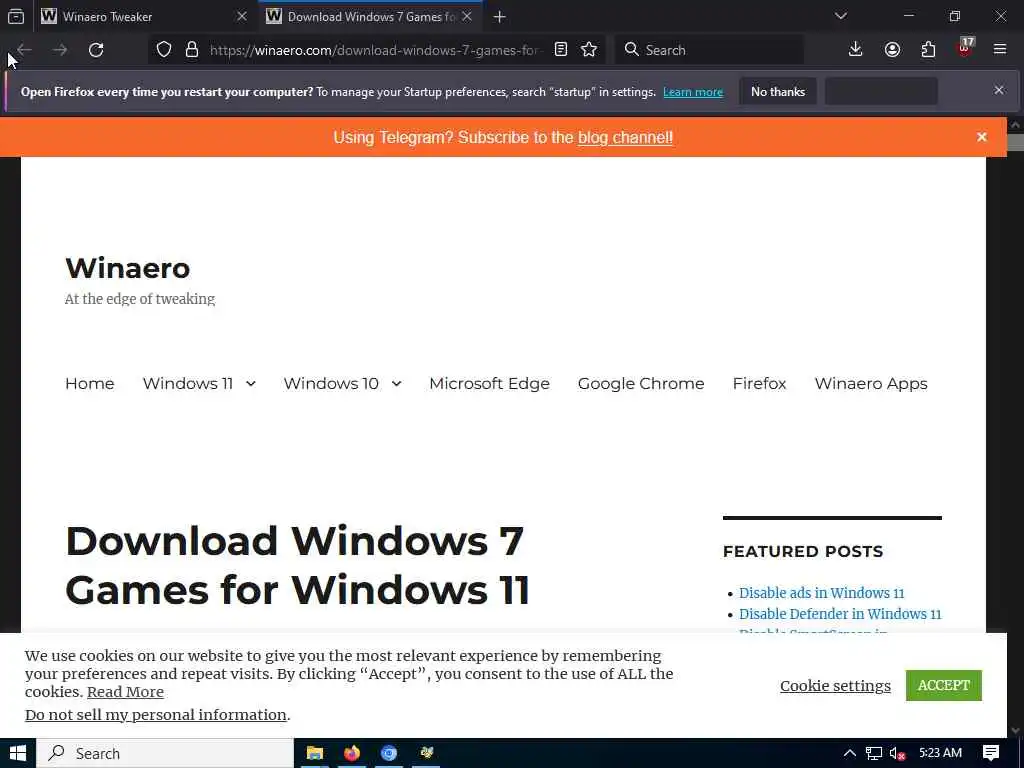Go back to previous page
Viewport: 1024px width, 768px height.
(24, 50)
